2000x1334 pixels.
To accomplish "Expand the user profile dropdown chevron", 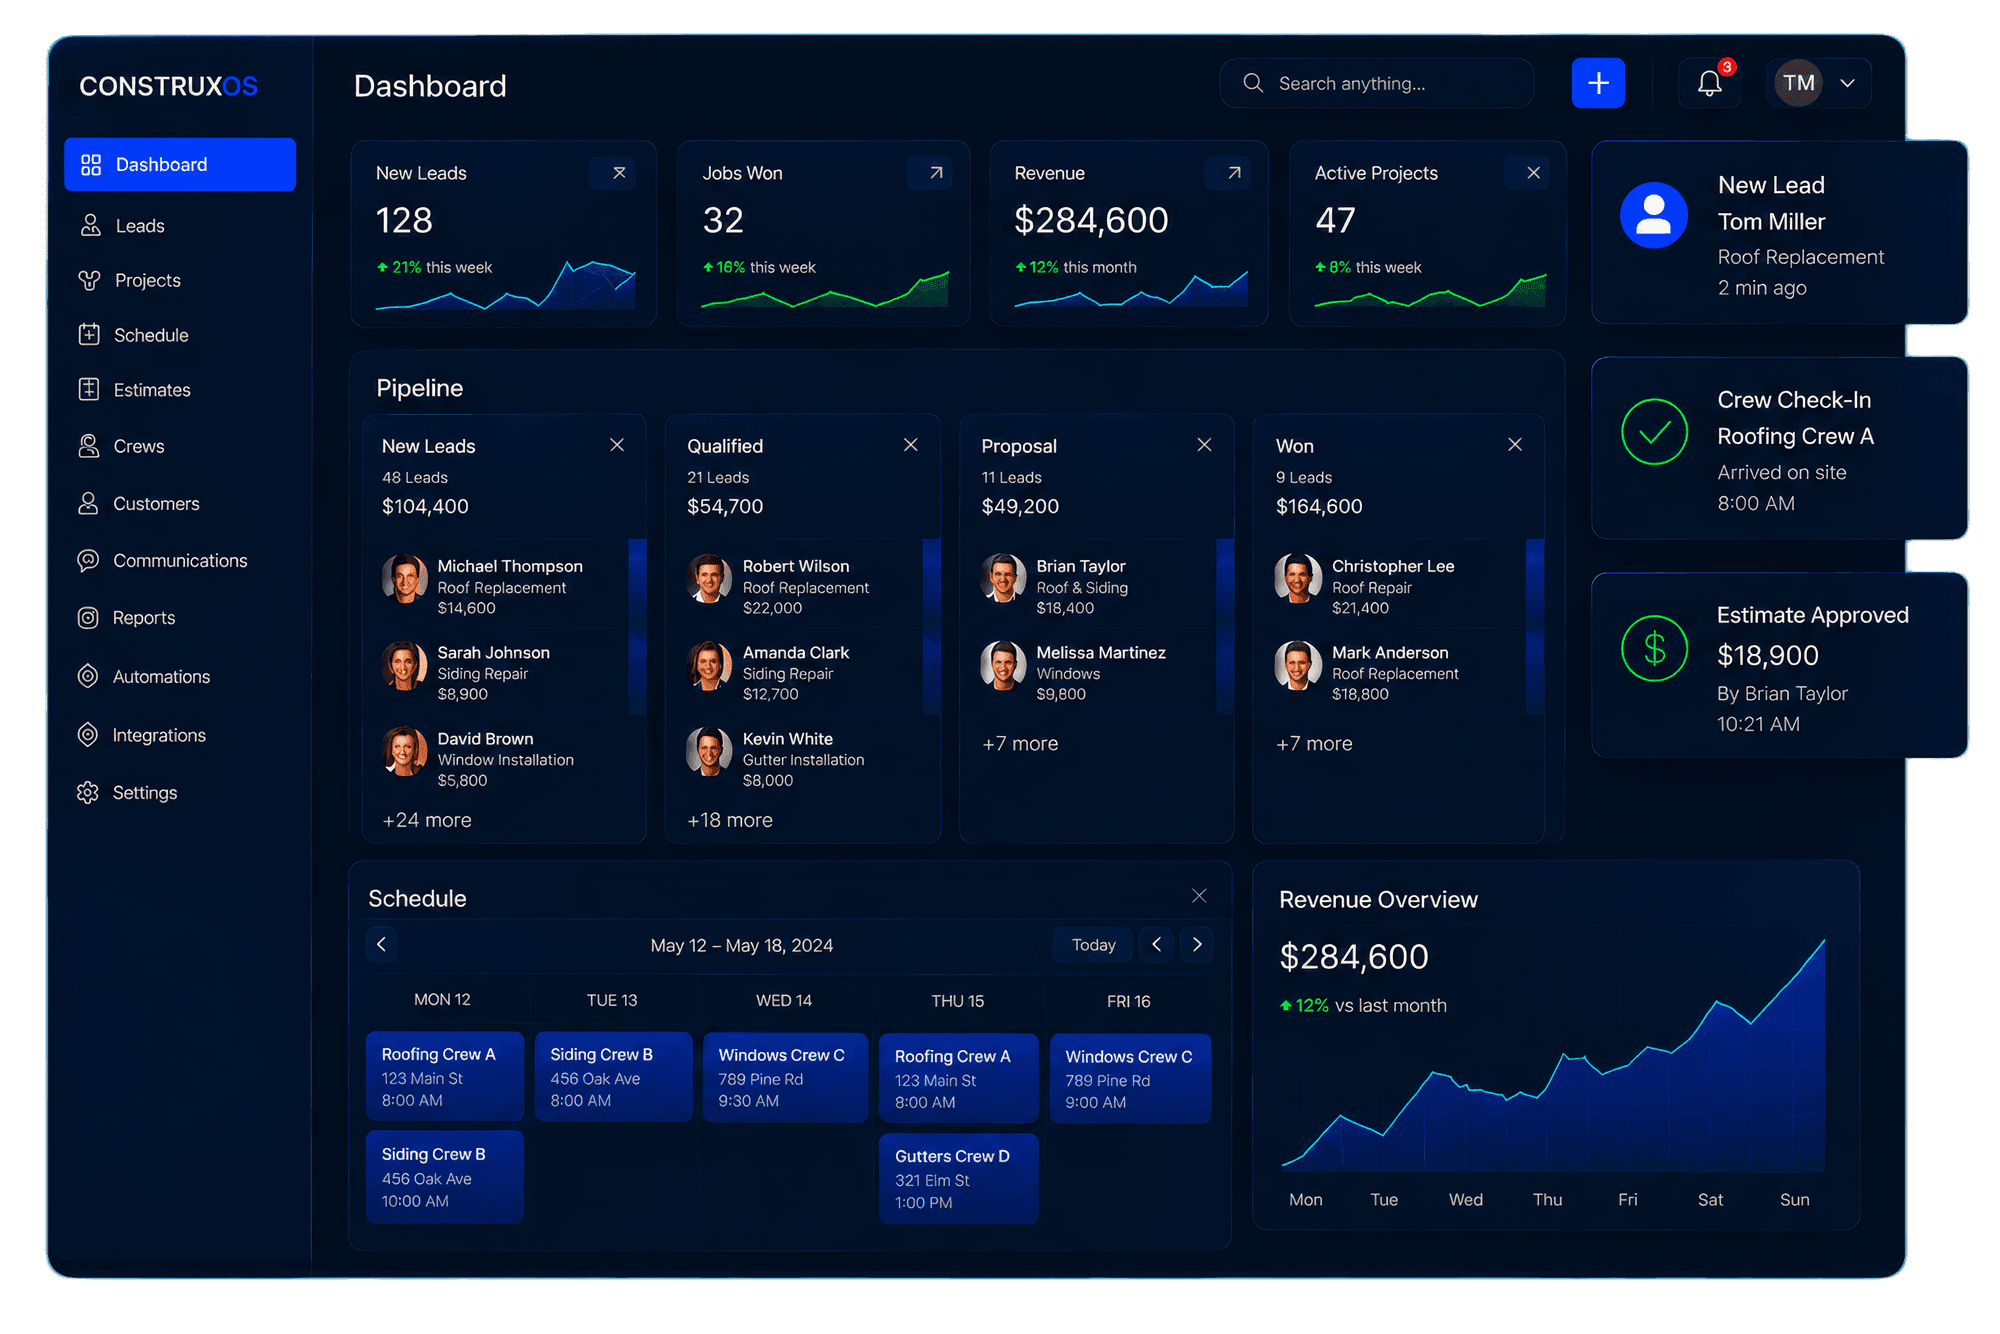I will (x=1848, y=83).
